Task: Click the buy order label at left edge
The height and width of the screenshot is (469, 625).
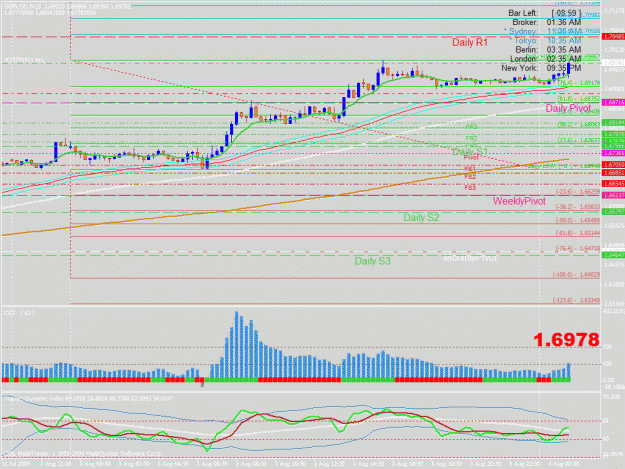Action: coord(25,60)
